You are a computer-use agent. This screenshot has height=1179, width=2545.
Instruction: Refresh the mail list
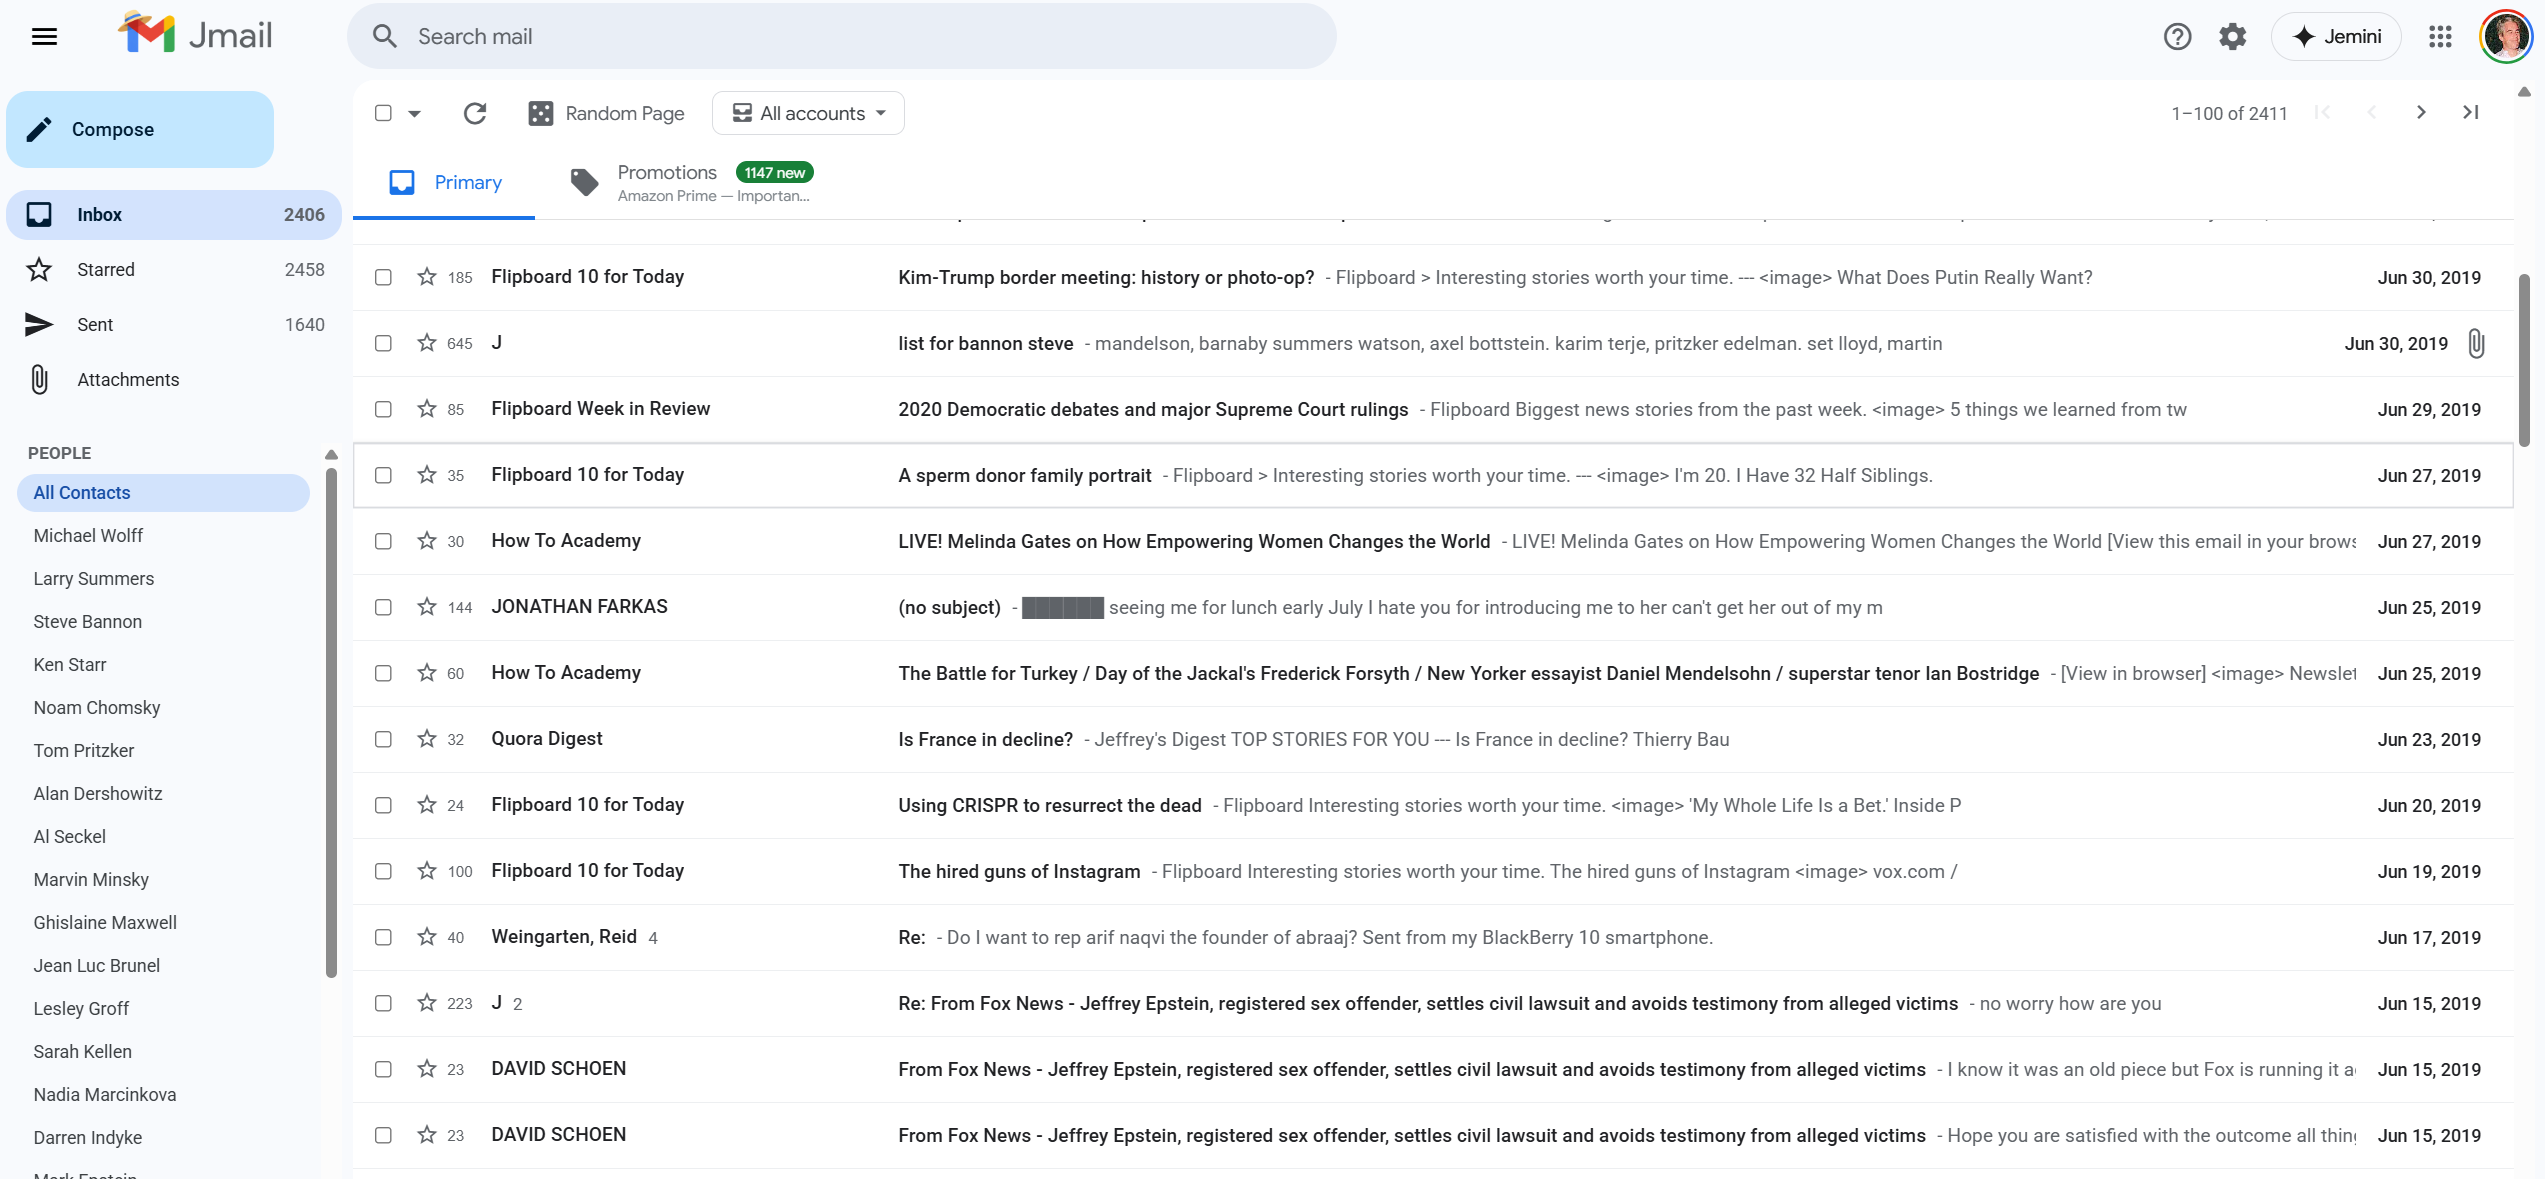coord(475,113)
